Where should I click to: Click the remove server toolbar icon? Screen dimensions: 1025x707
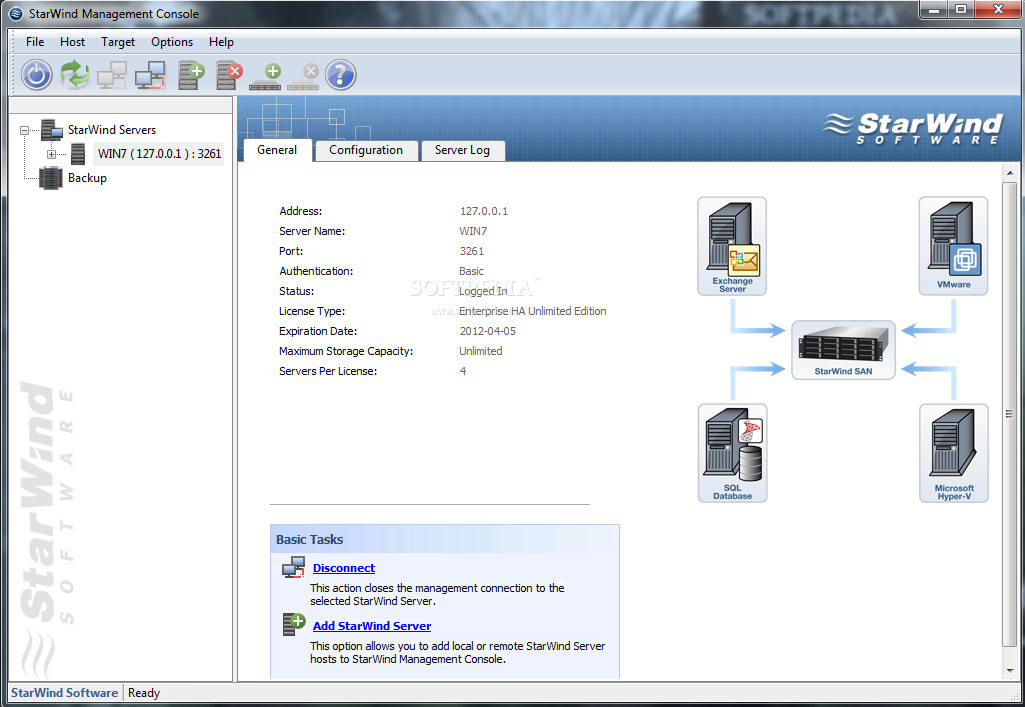(229, 74)
